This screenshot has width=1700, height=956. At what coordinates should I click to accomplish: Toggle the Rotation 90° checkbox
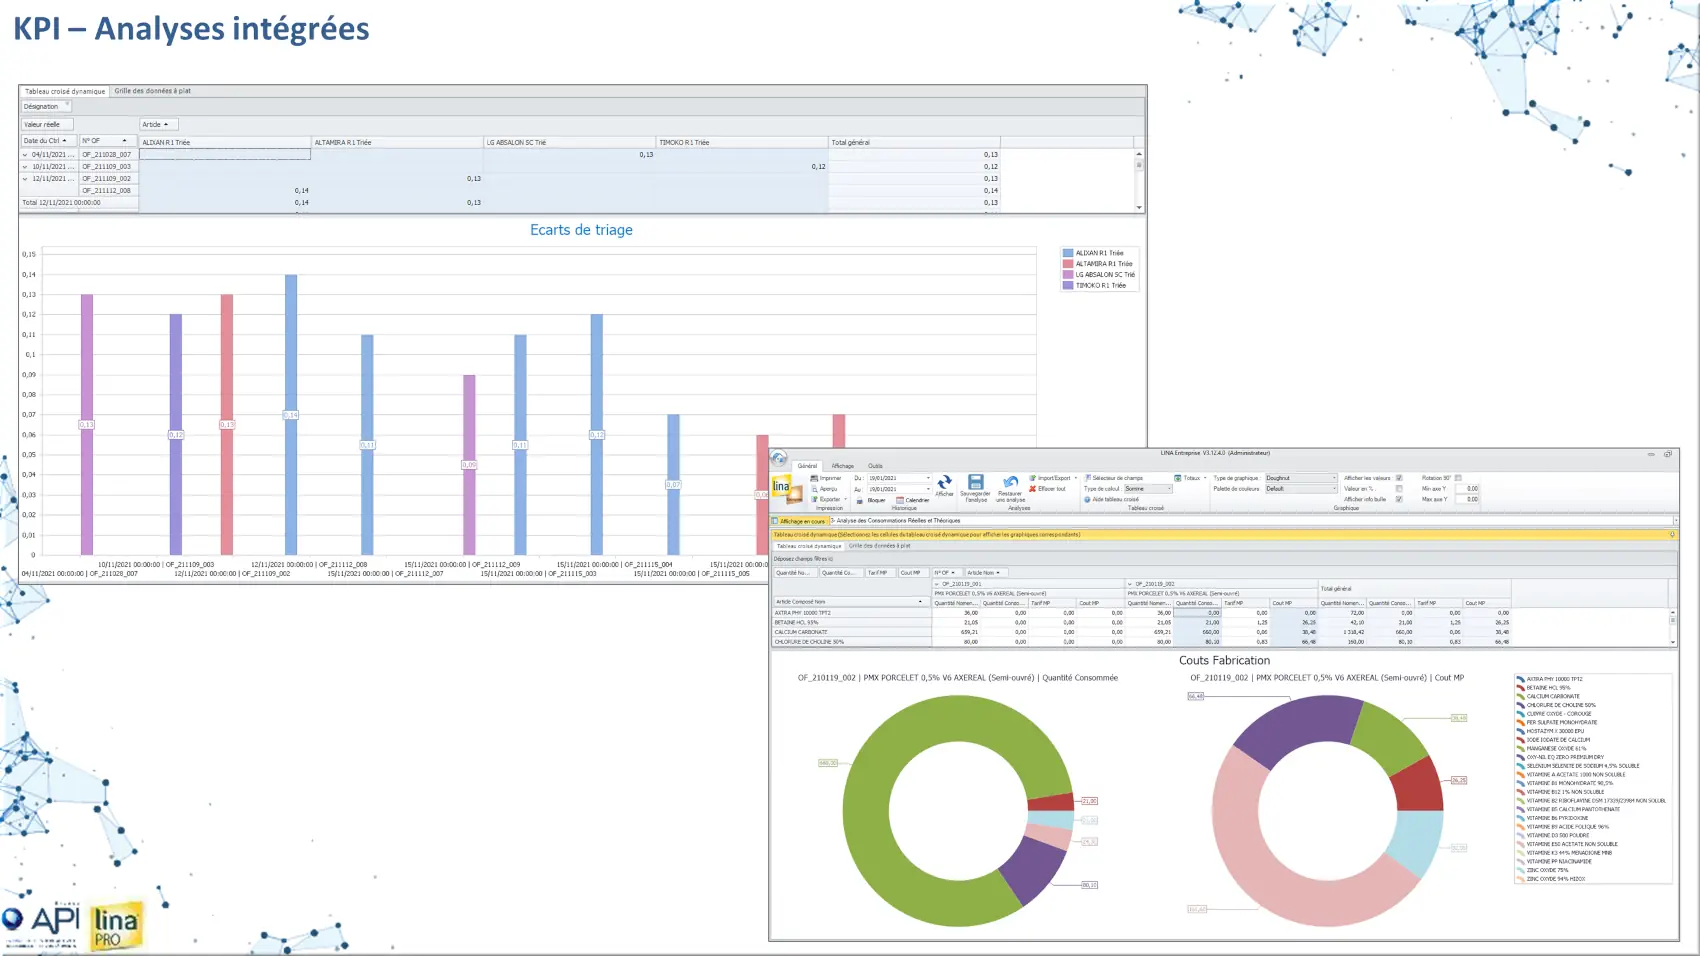(x=1458, y=478)
